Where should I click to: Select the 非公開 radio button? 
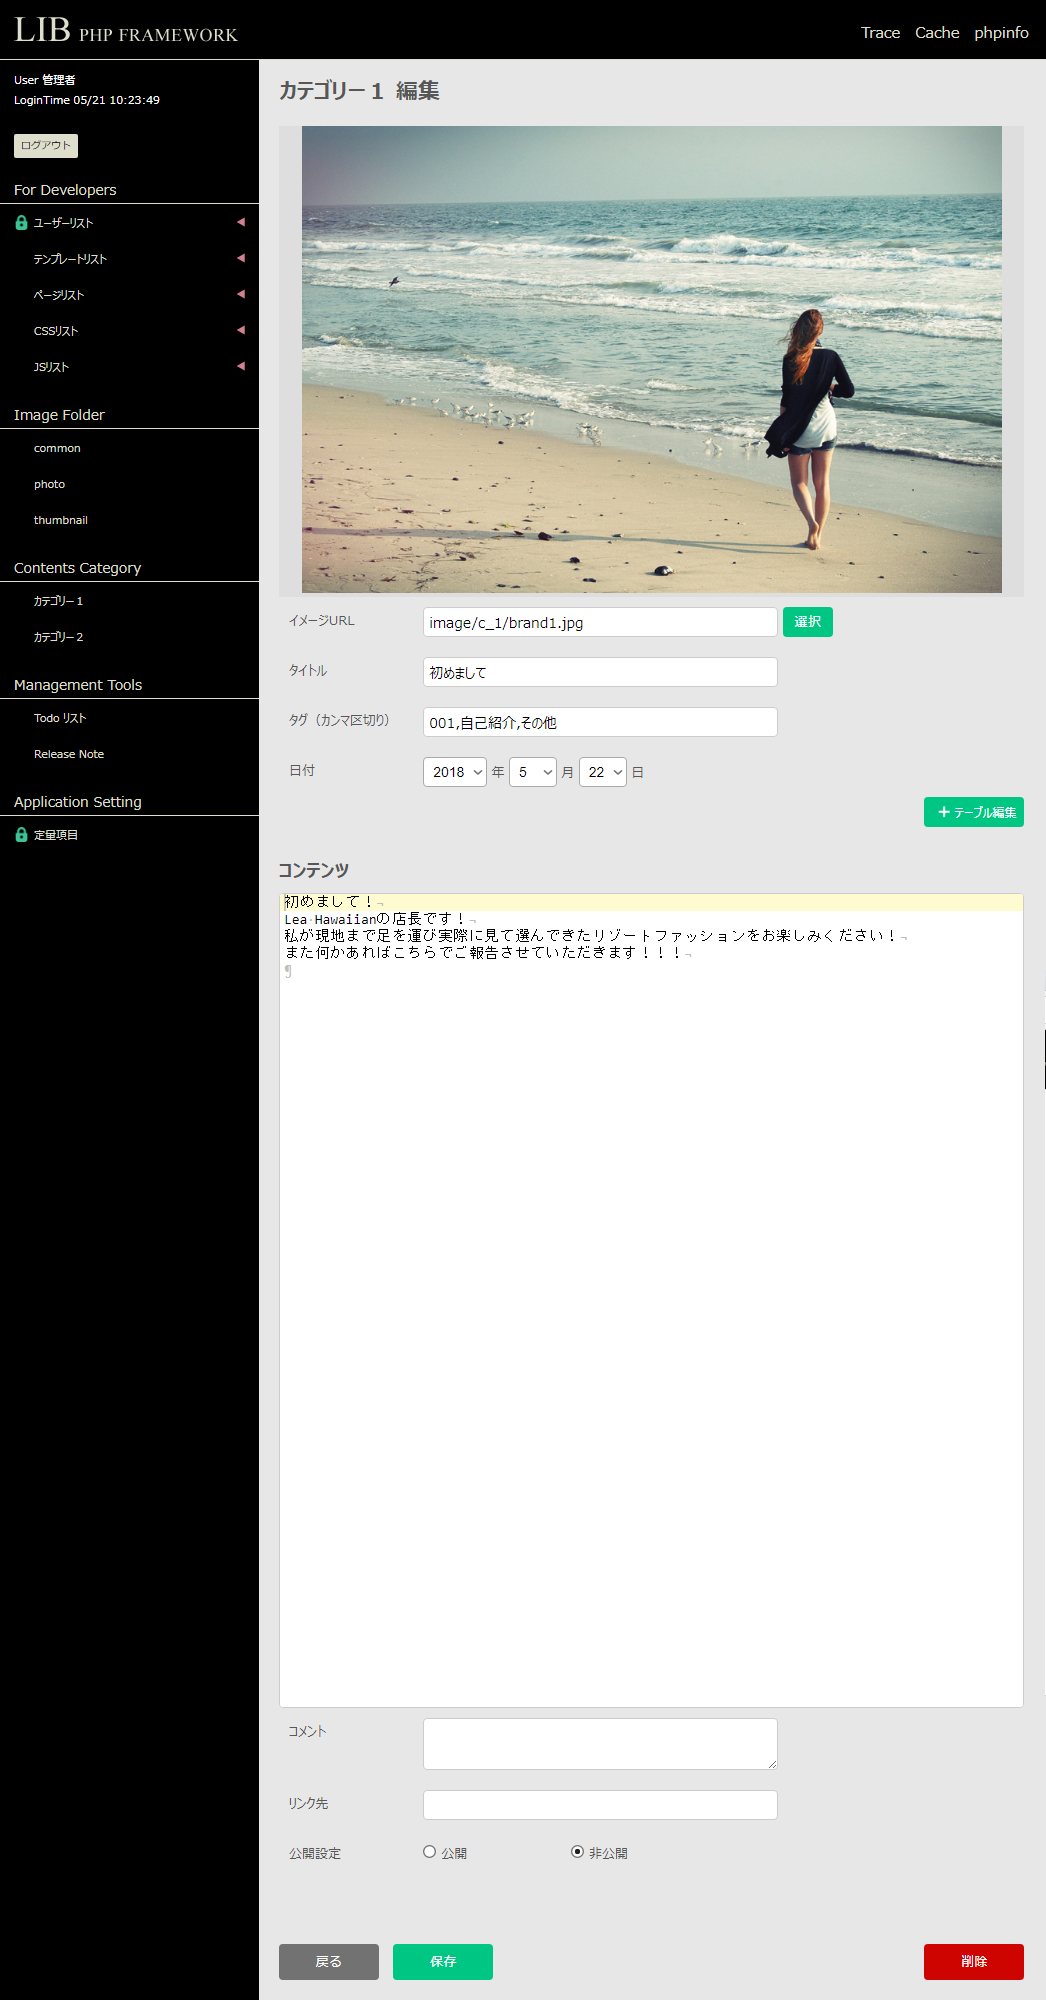pos(577,1852)
